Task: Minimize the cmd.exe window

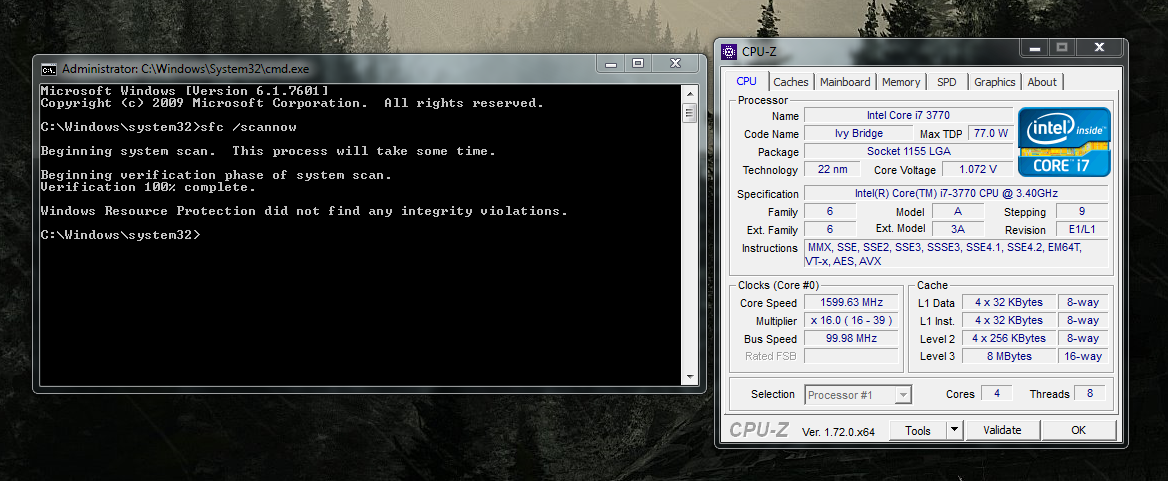Action: 612,64
